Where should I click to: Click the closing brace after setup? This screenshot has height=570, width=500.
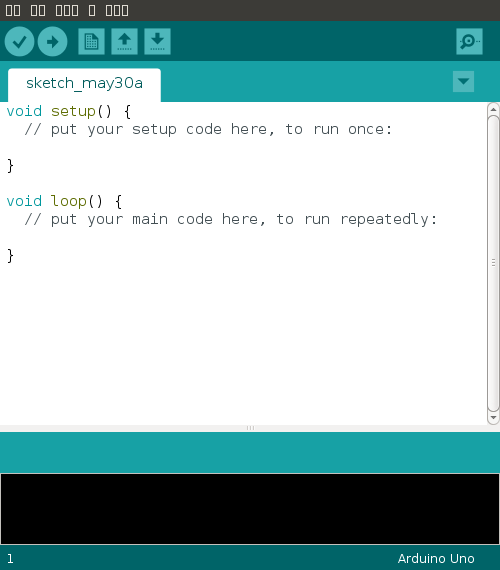coord(10,166)
